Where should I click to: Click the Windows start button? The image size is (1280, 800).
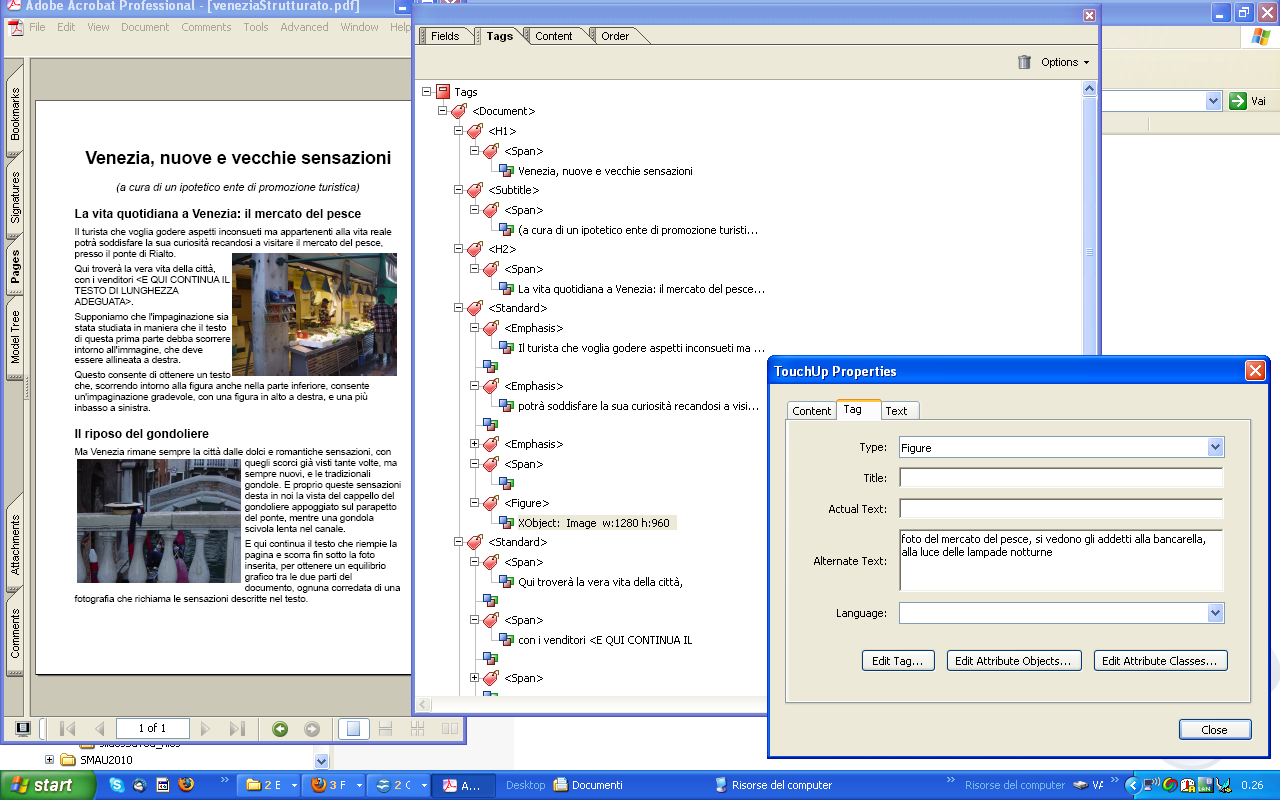(48, 785)
